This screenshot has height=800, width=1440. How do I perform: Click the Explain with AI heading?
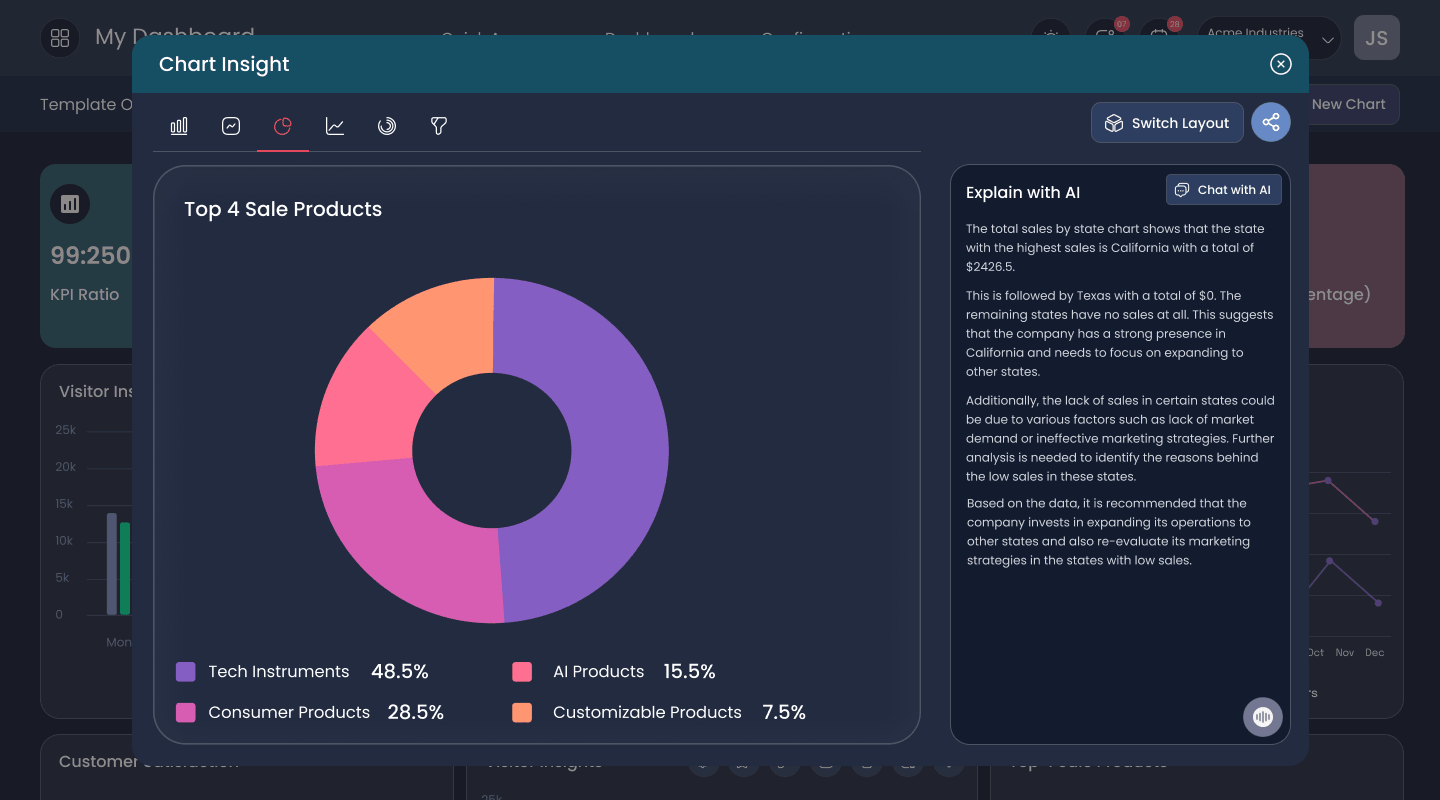pos(1023,193)
